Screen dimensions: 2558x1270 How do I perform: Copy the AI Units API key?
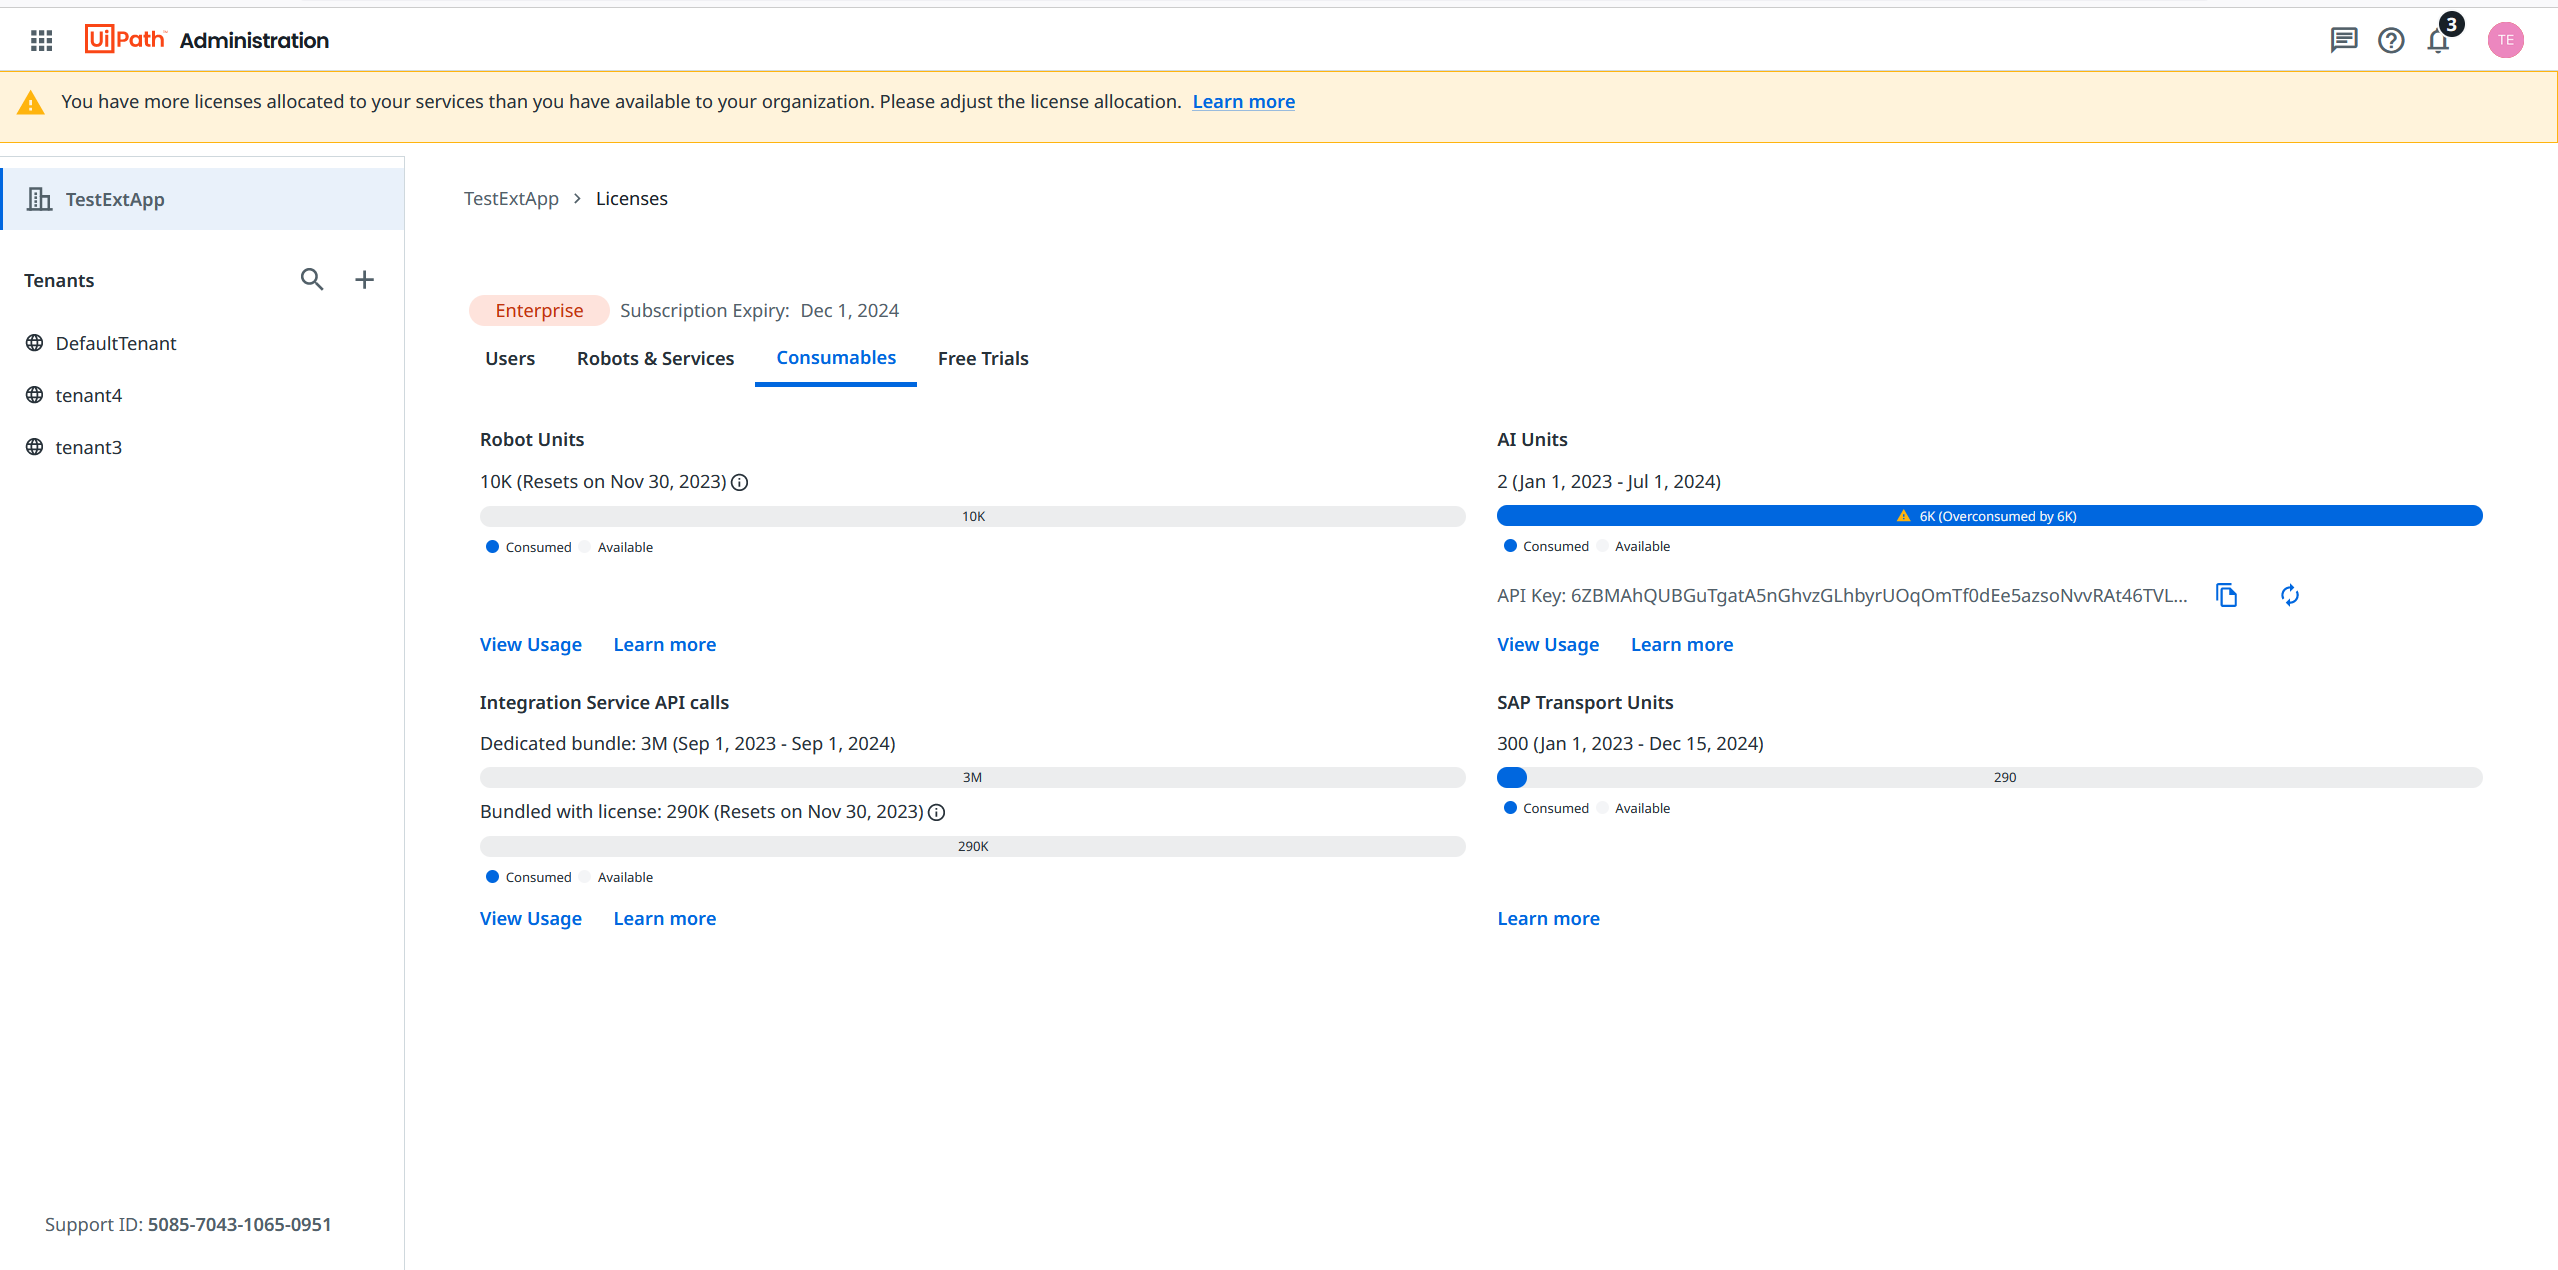point(2226,595)
